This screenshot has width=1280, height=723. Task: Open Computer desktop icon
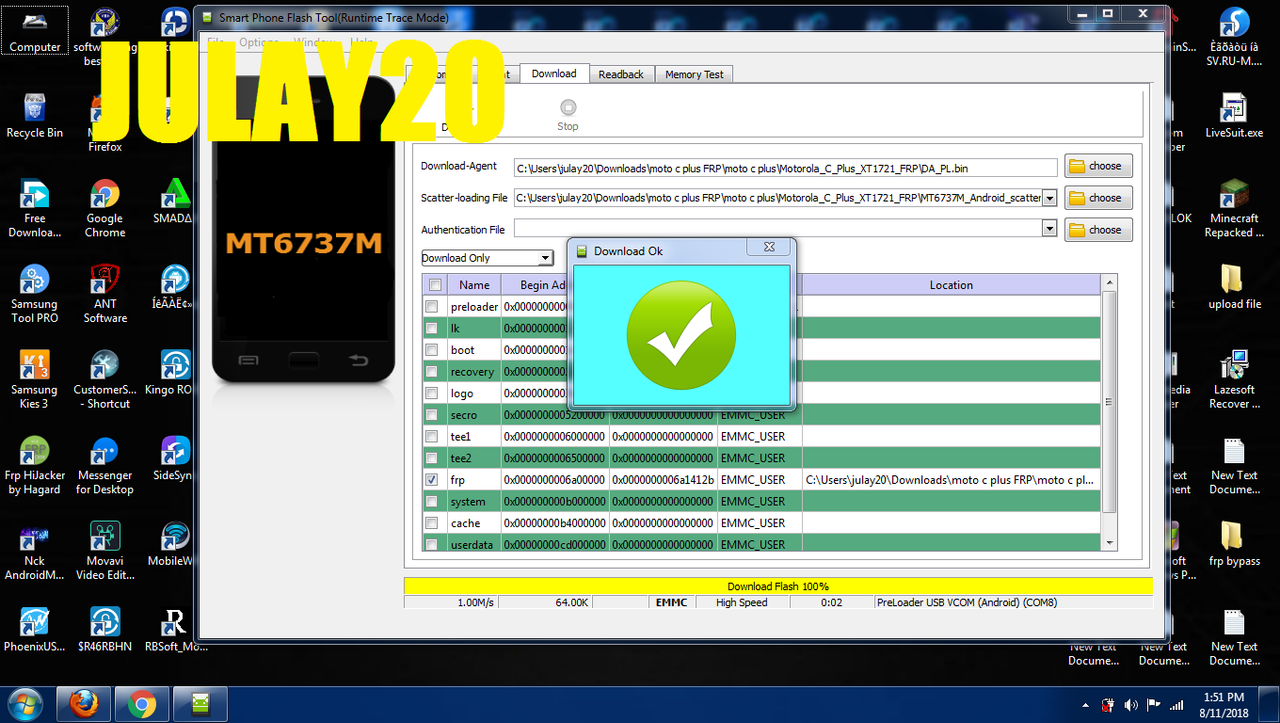pos(35,32)
